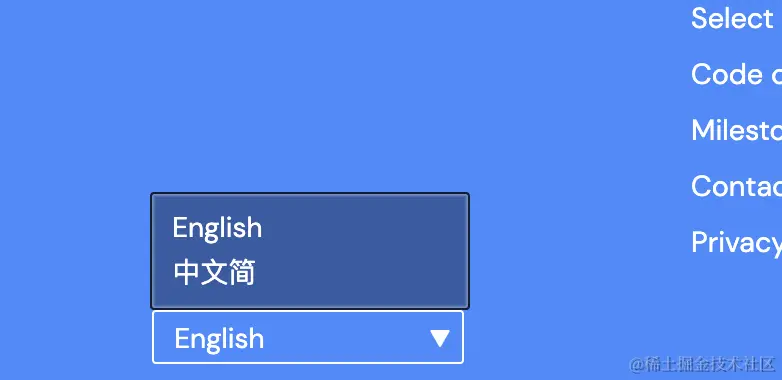Click empty space right of English option

tap(364, 228)
